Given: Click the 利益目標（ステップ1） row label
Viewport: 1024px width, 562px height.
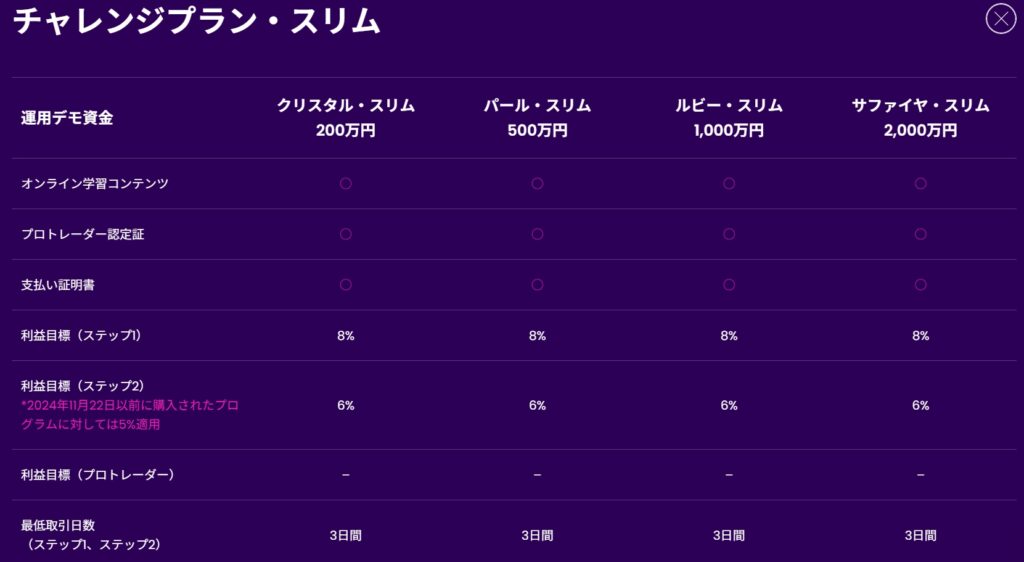Looking at the screenshot, I should click(x=81, y=336).
